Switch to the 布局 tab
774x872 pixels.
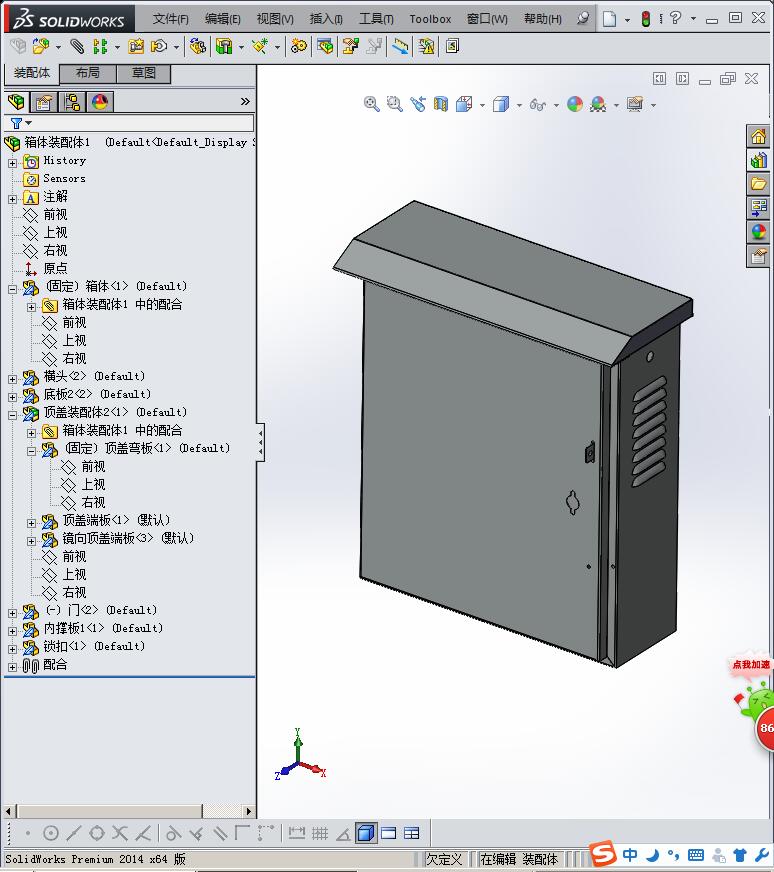(x=88, y=73)
